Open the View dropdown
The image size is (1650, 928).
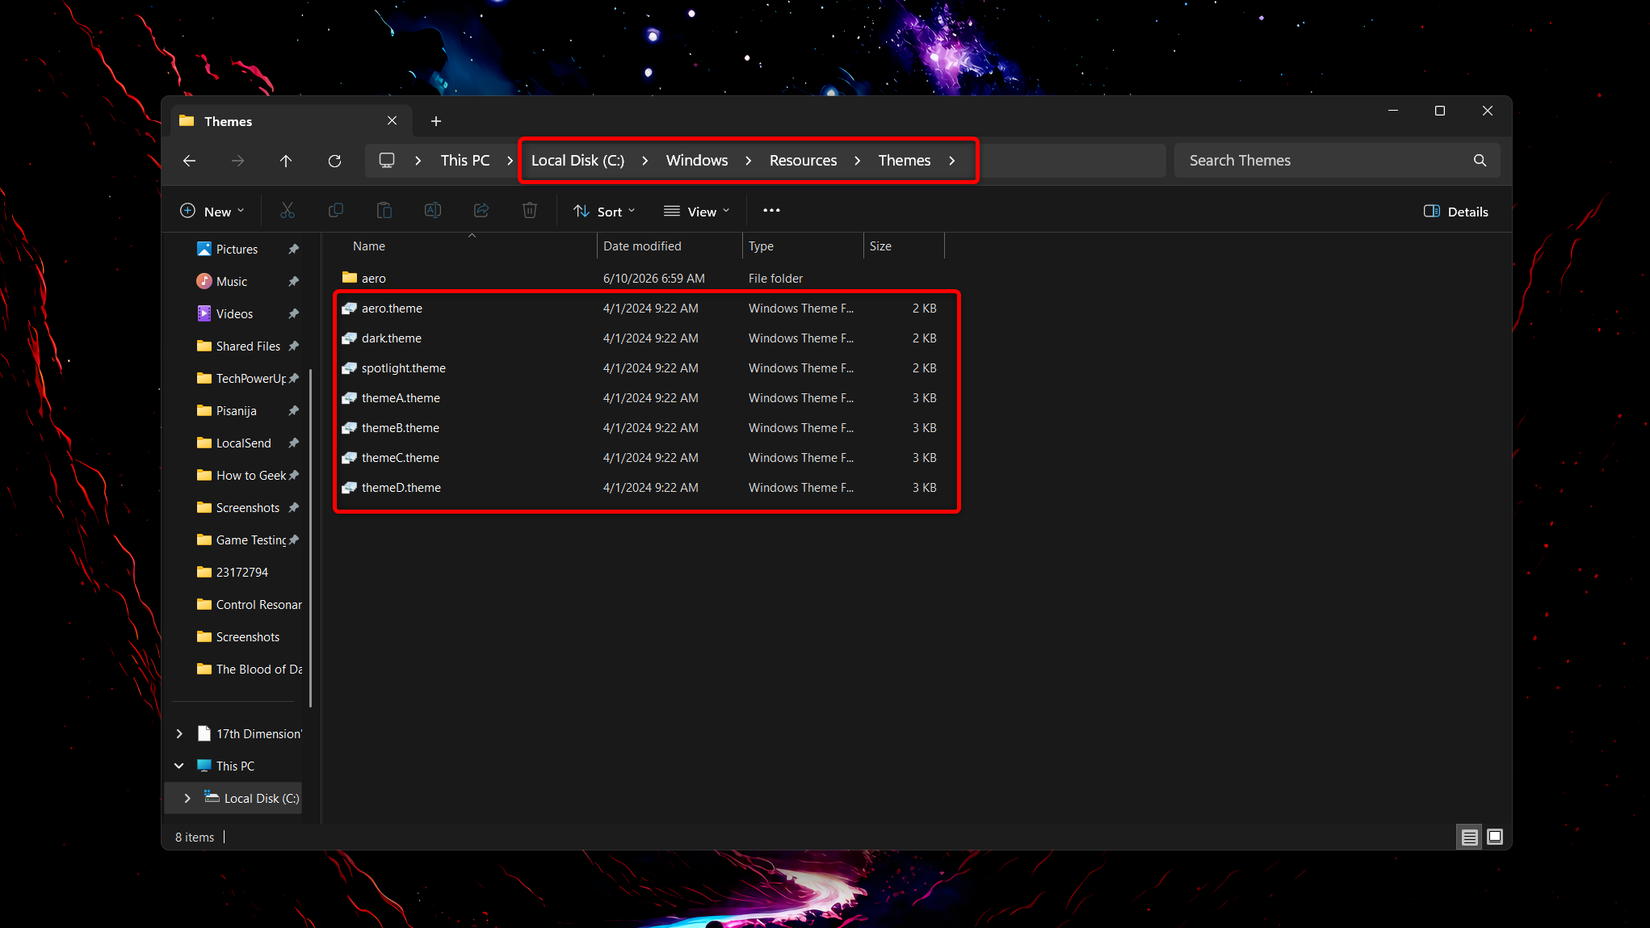[697, 211]
